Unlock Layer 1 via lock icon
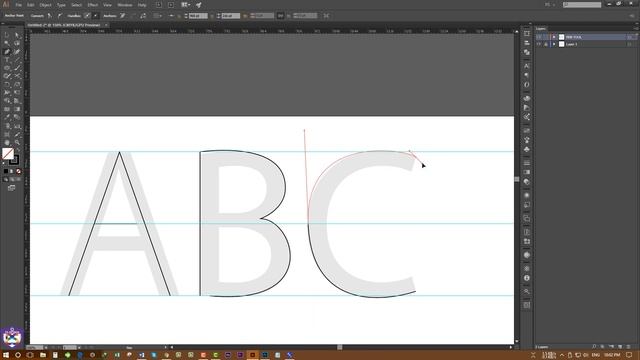This screenshot has width=640, height=360. 546,44
